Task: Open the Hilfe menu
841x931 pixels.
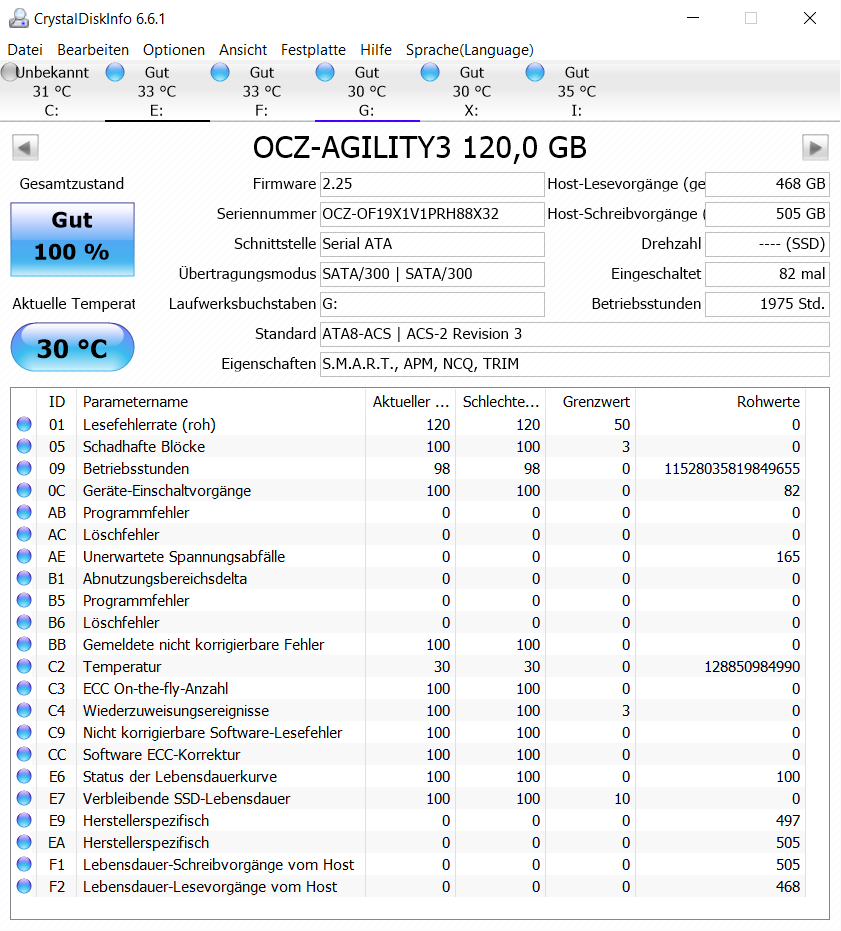Action: 376,50
